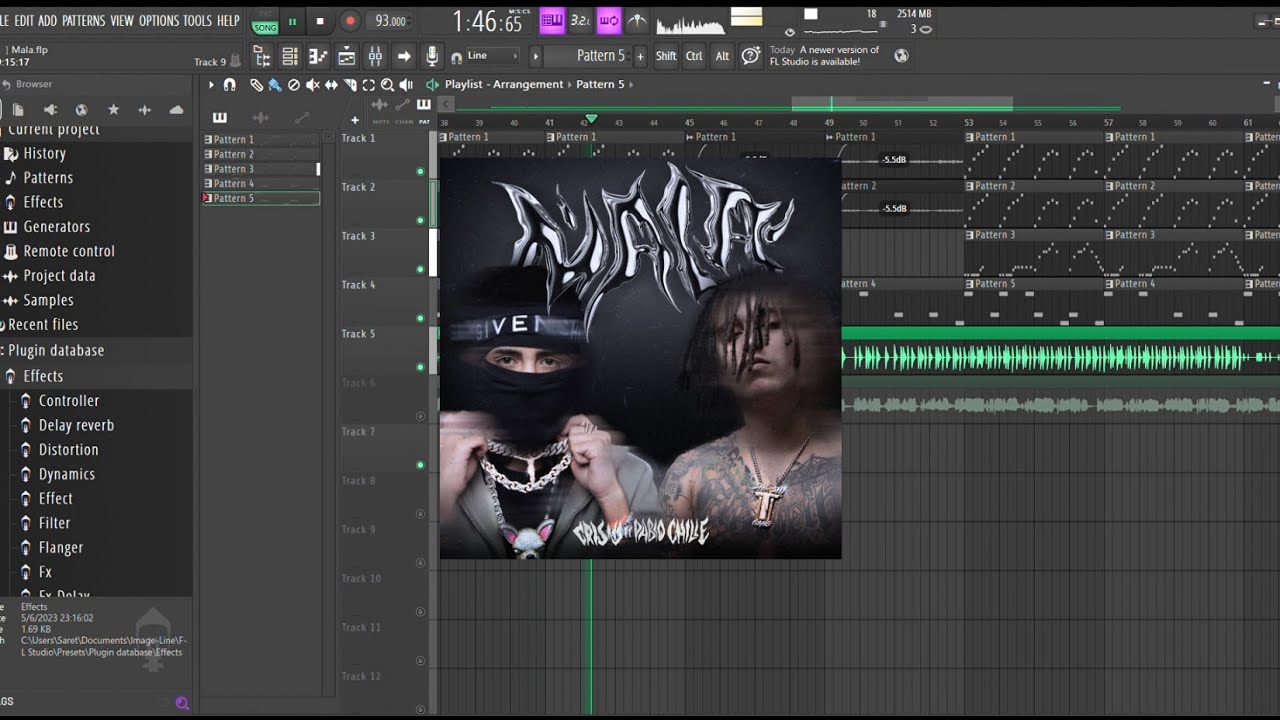Open the TOOLS menu
Viewport: 1280px width, 720px height.
(x=197, y=20)
